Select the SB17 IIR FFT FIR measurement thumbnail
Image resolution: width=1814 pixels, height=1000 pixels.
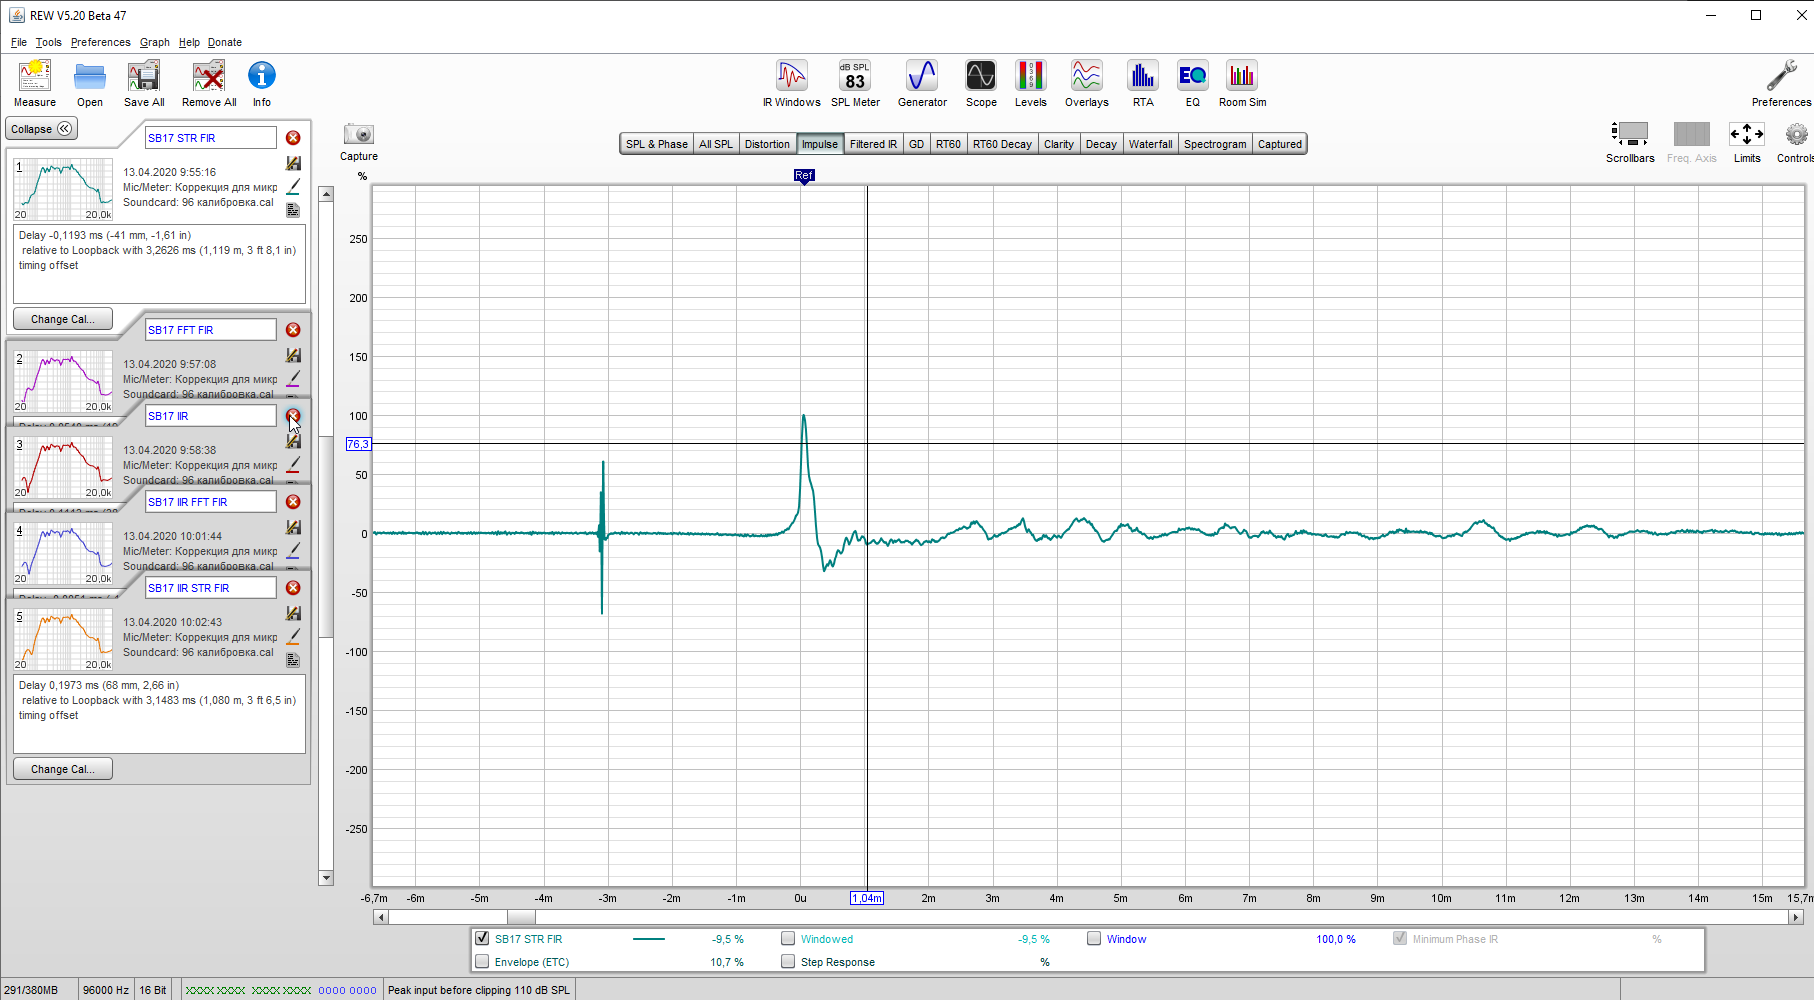(x=63, y=551)
